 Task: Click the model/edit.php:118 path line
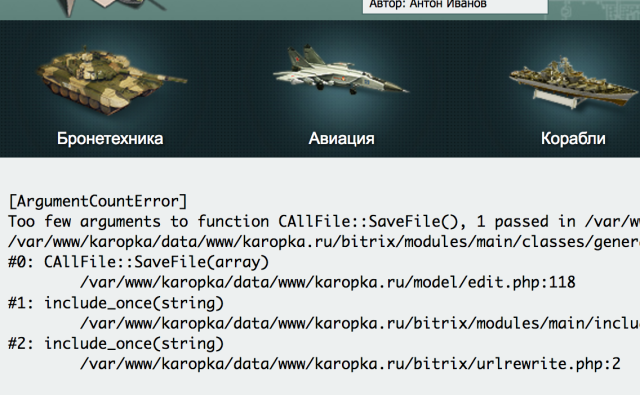tap(328, 282)
